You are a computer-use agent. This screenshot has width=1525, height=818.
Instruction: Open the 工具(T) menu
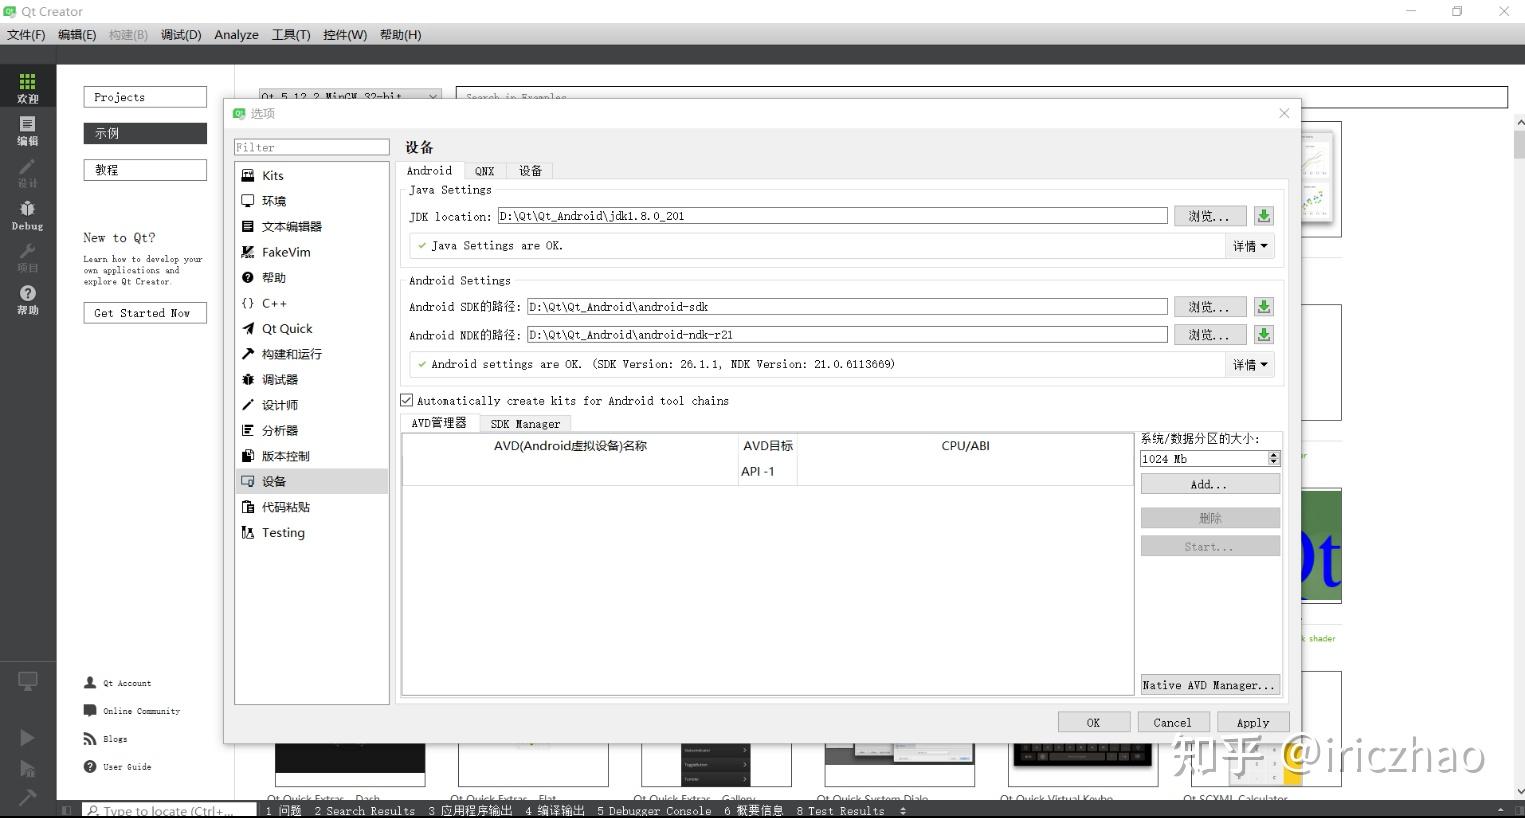click(291, 35)
